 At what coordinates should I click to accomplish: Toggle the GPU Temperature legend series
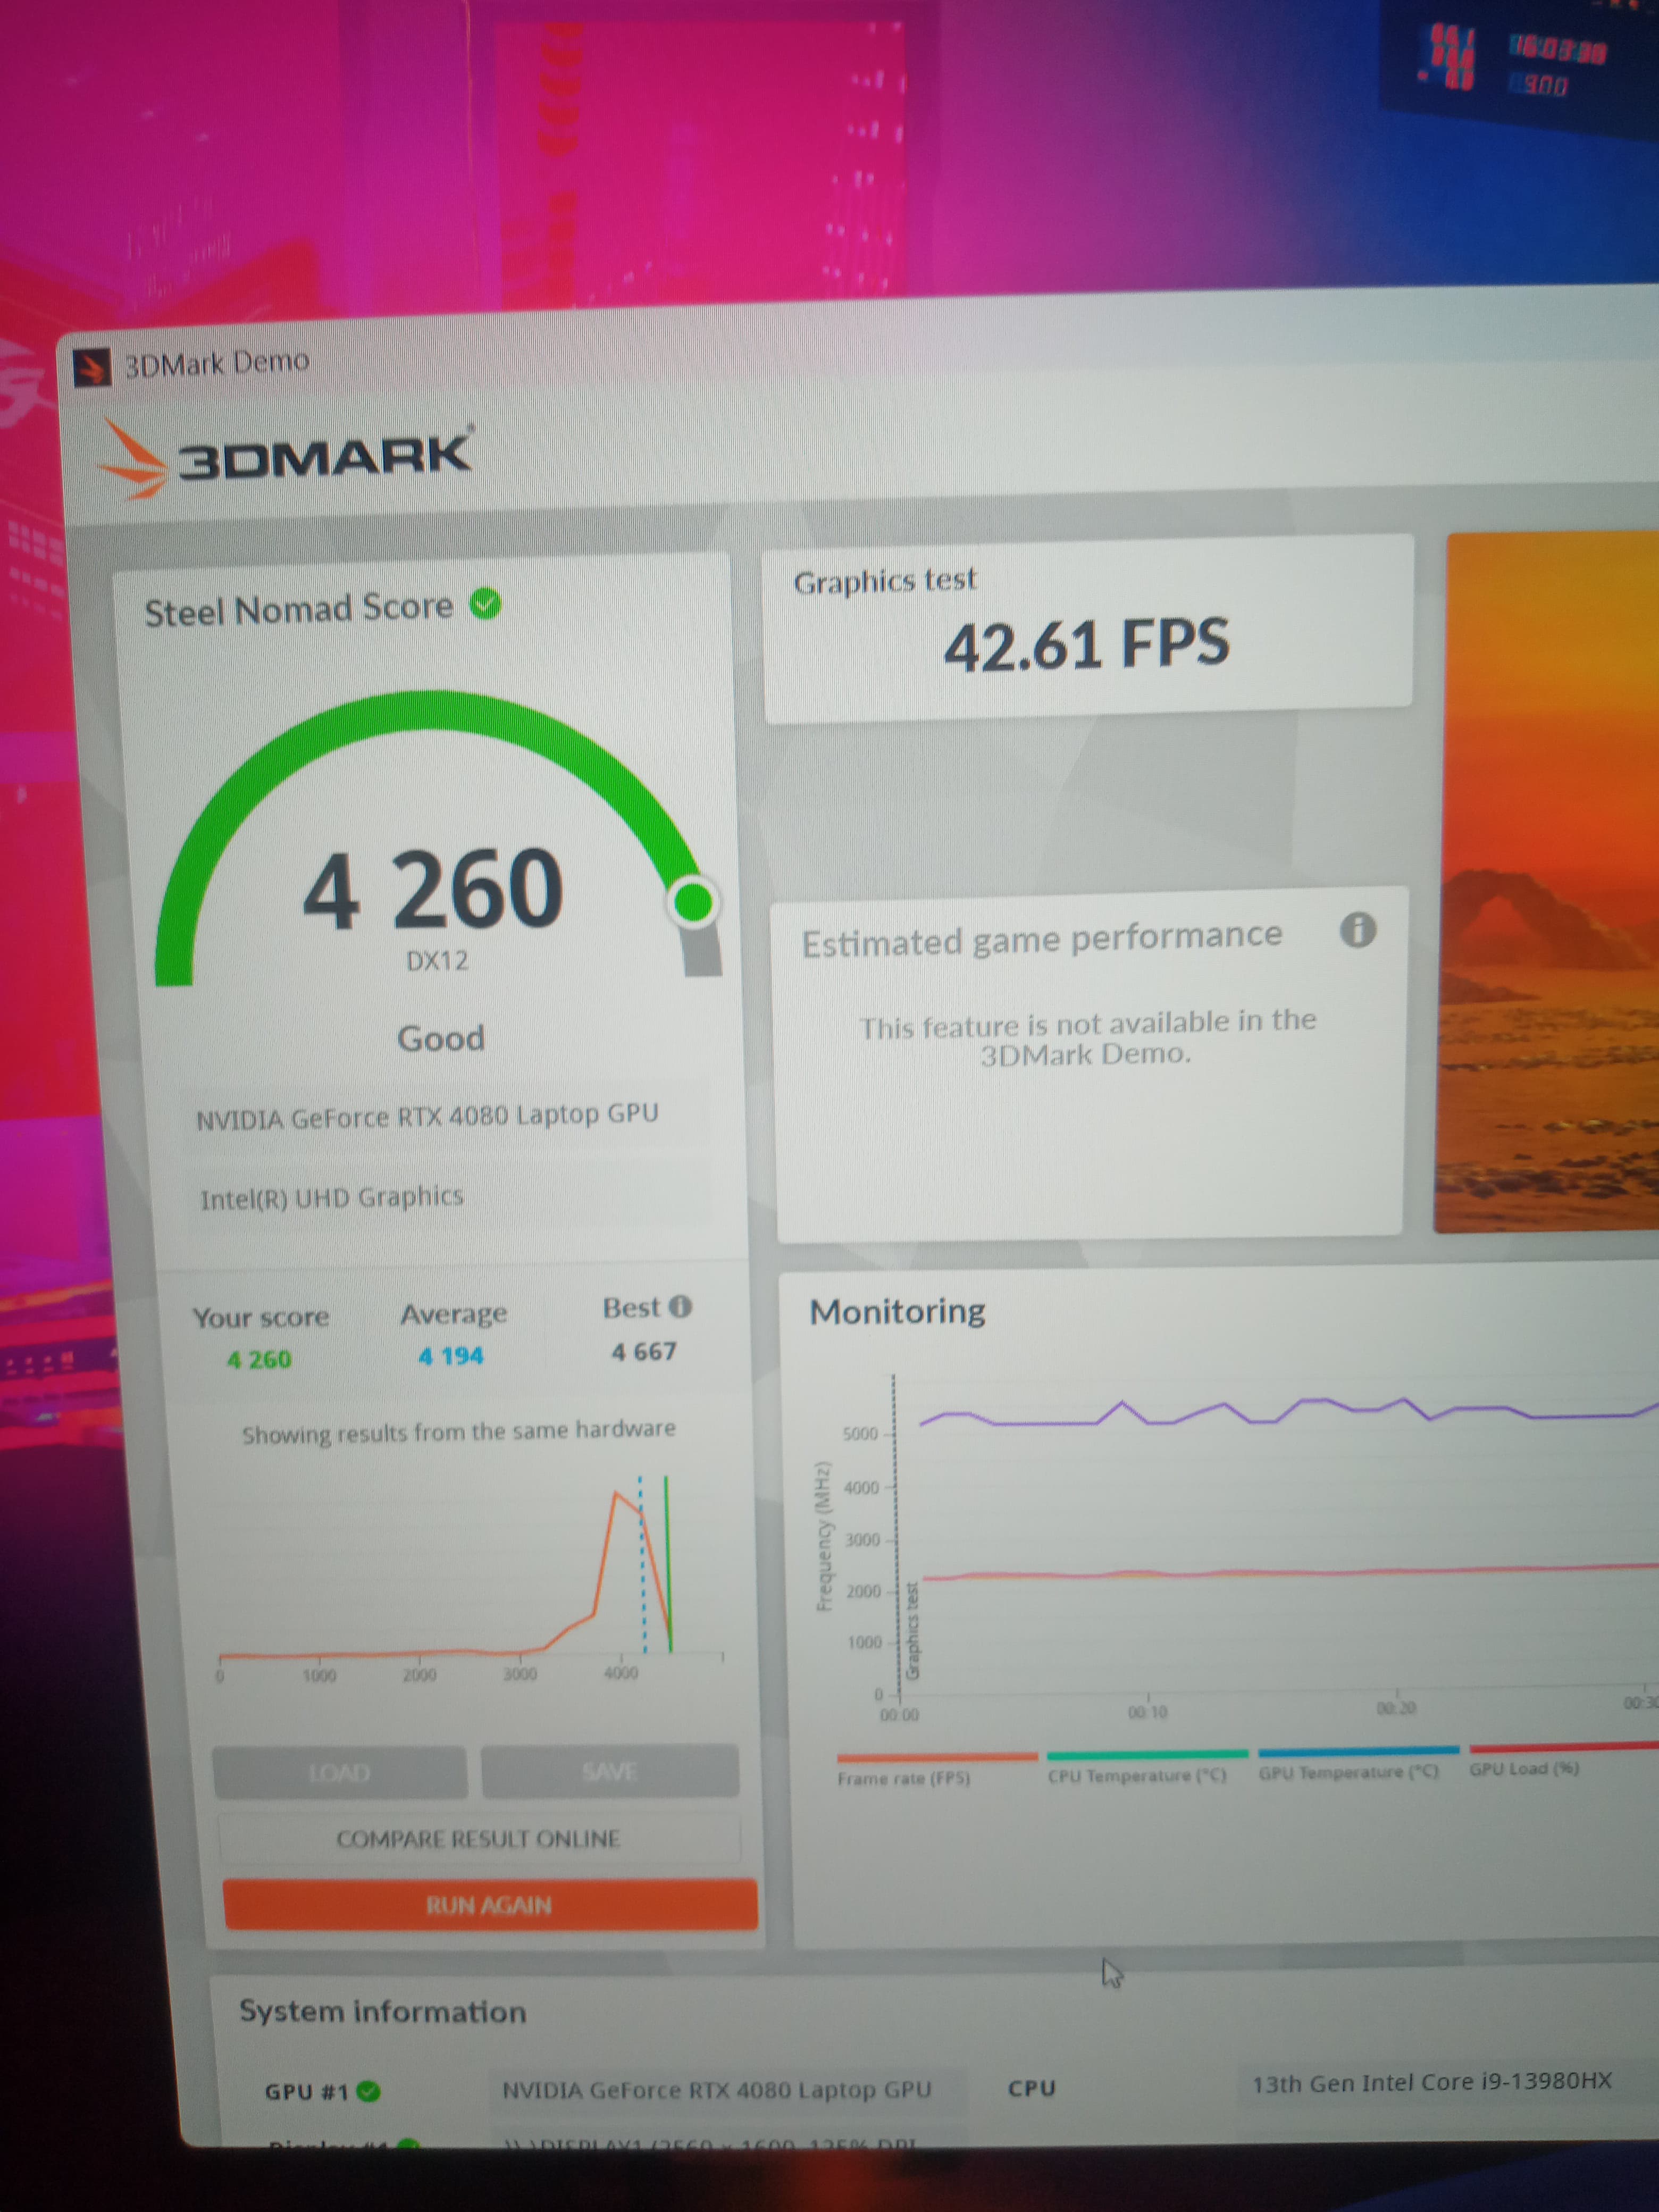[1348, 1771]
